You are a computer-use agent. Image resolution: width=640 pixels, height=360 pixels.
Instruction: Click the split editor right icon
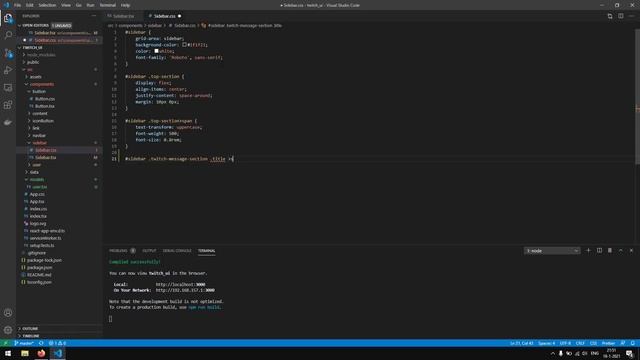(620, 16)
